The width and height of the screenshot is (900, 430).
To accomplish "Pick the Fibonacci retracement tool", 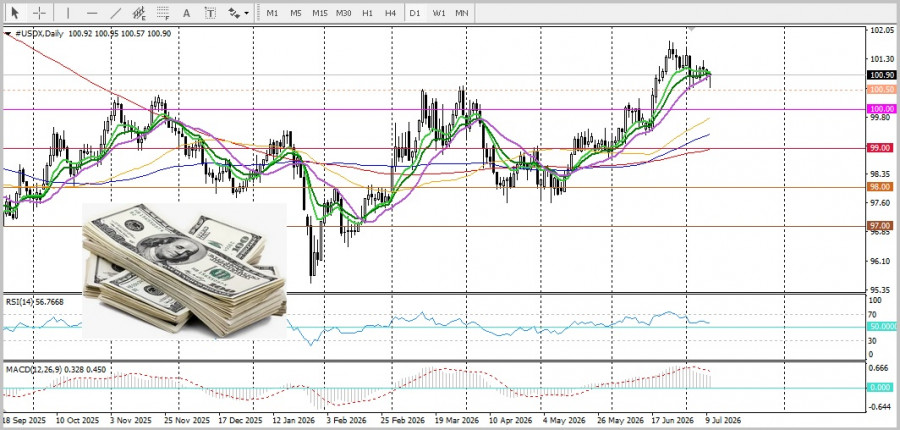I will tap(163, 13).
